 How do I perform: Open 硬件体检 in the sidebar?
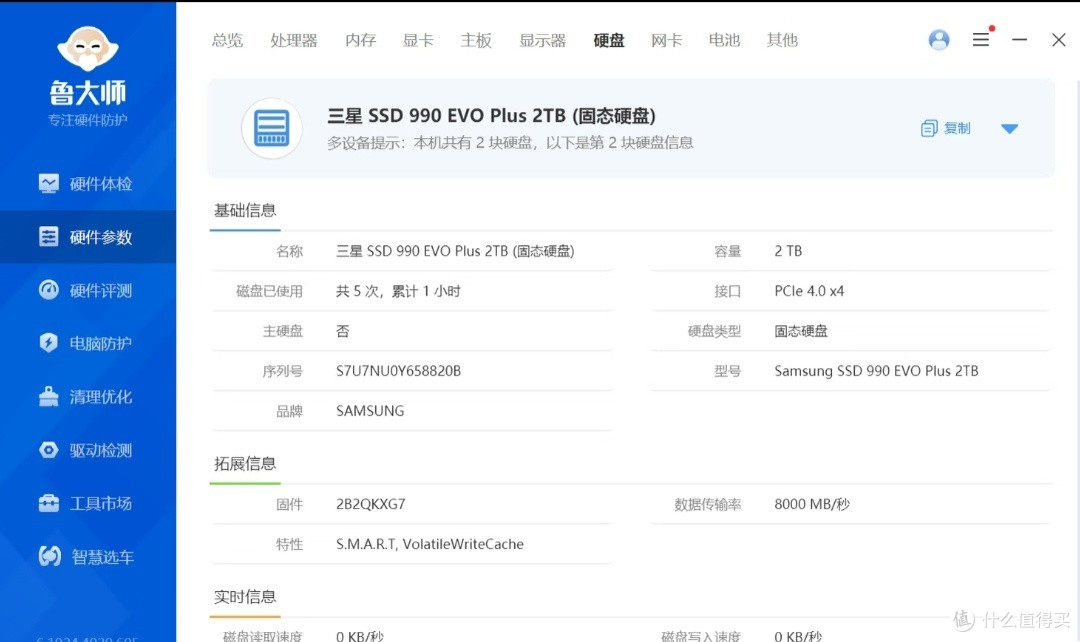87,184
